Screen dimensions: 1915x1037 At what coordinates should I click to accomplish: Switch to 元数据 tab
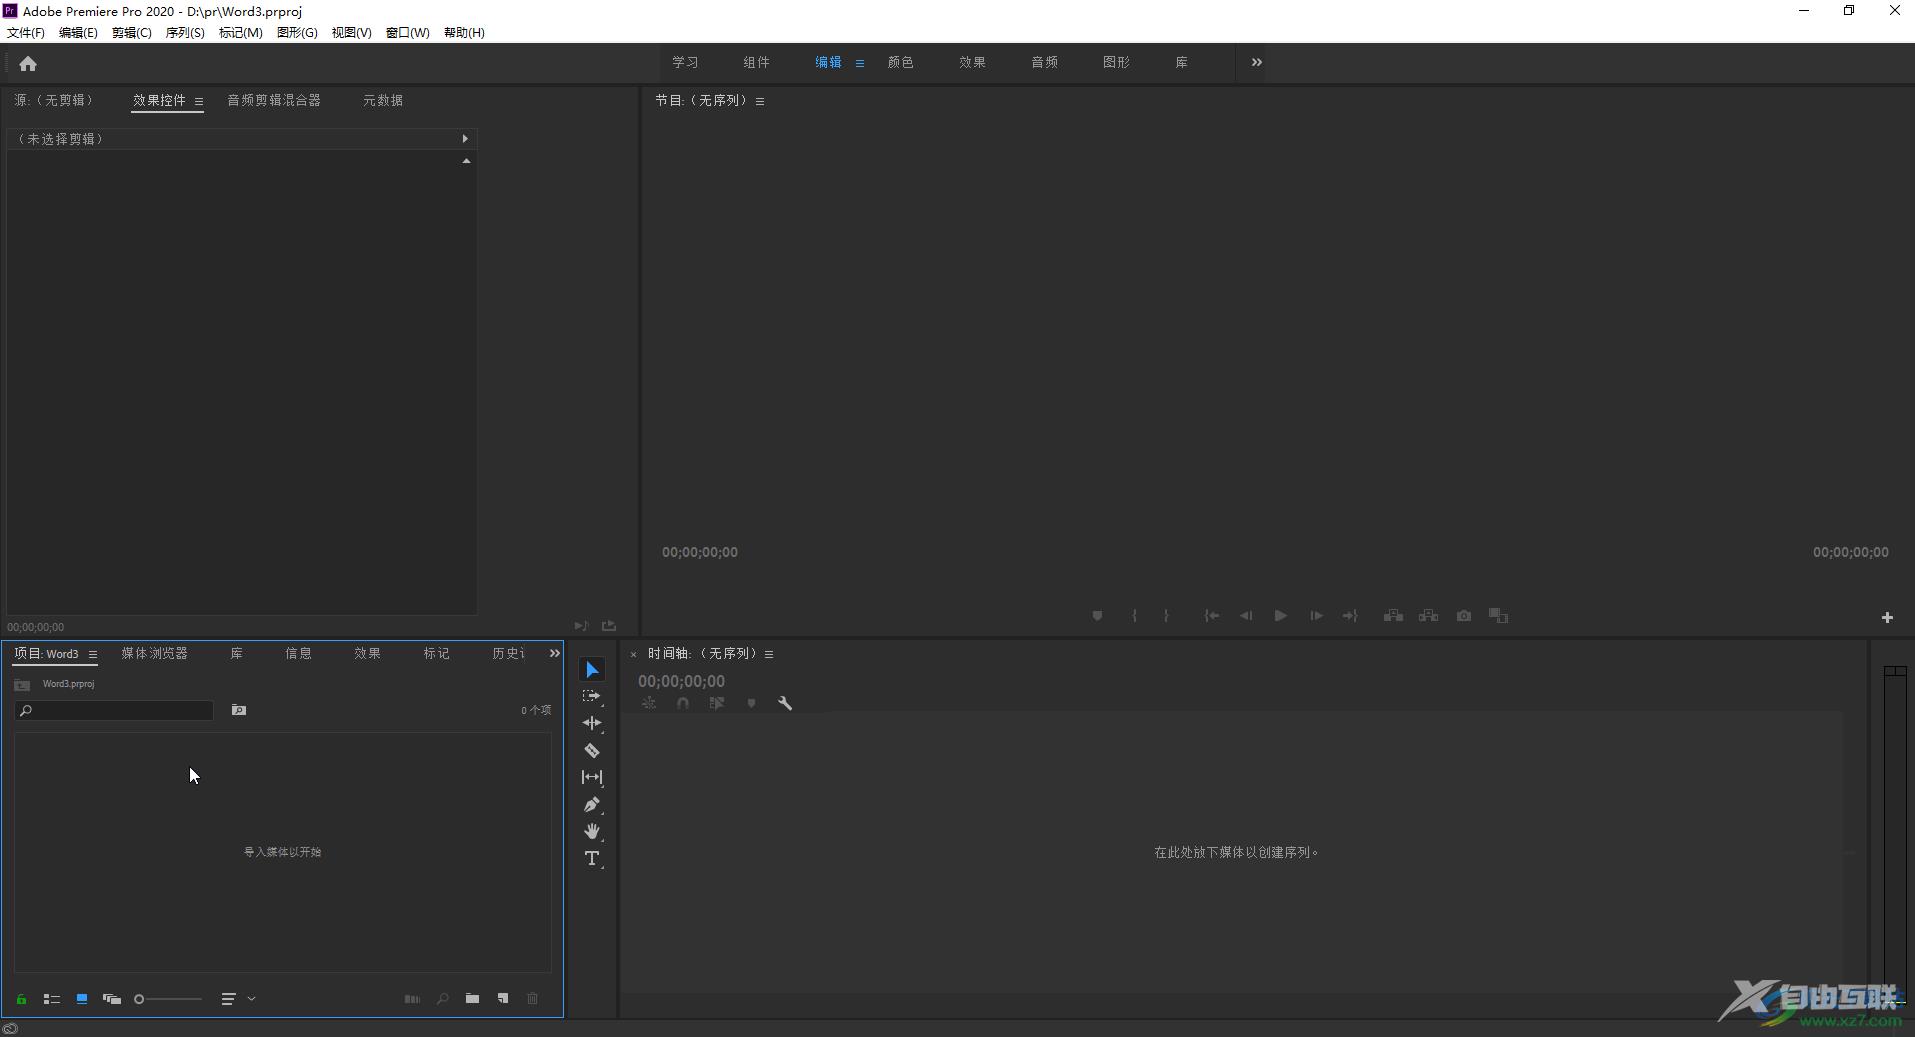click(383, 100)
